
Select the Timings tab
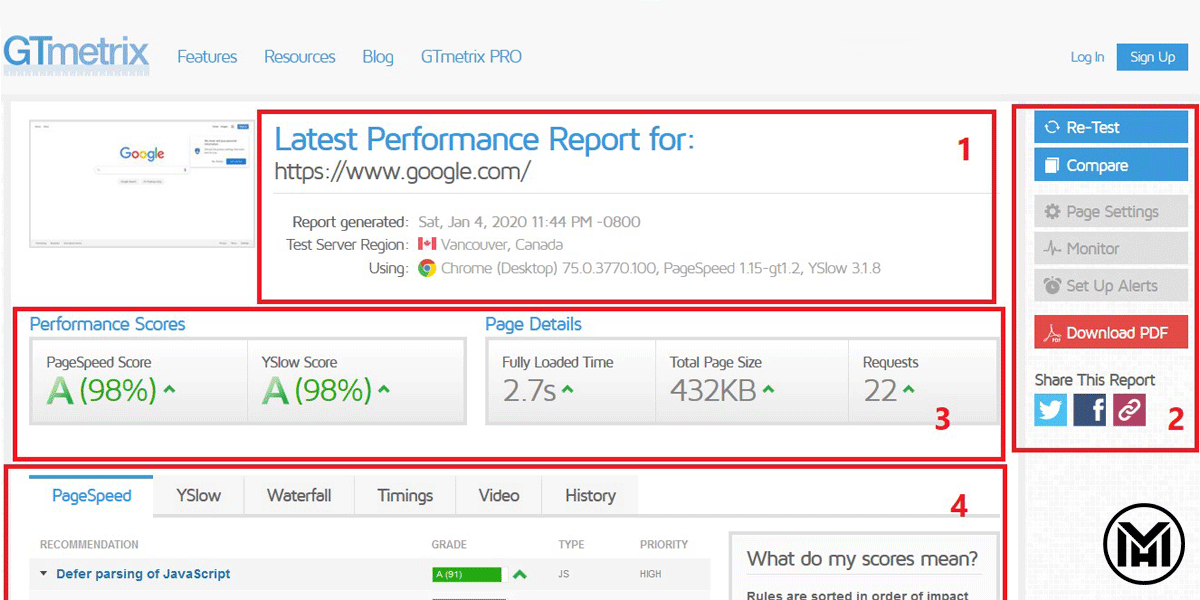(405, 495)
